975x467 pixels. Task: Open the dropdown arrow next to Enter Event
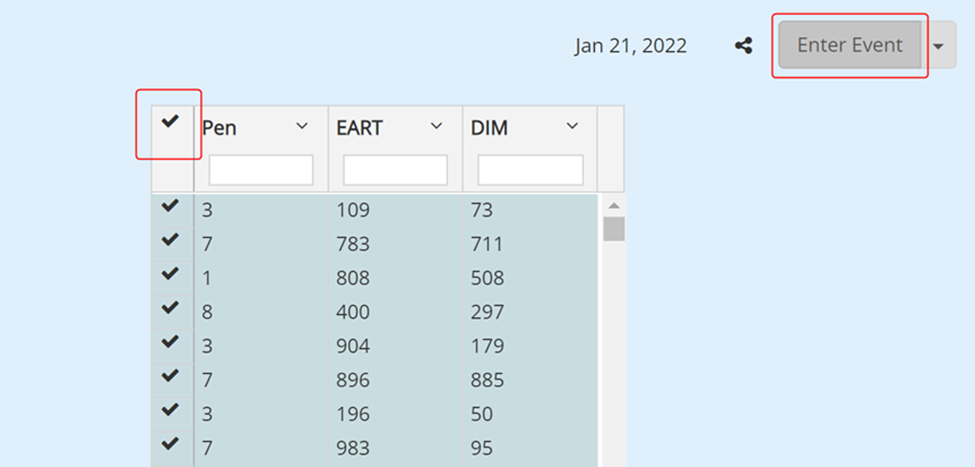tap(938, 46)
